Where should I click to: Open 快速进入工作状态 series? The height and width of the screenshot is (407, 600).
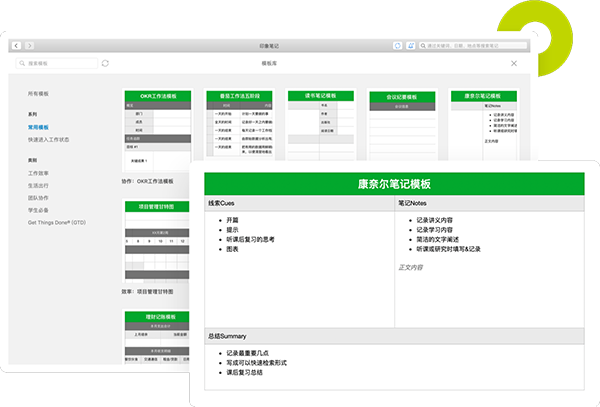48,140
